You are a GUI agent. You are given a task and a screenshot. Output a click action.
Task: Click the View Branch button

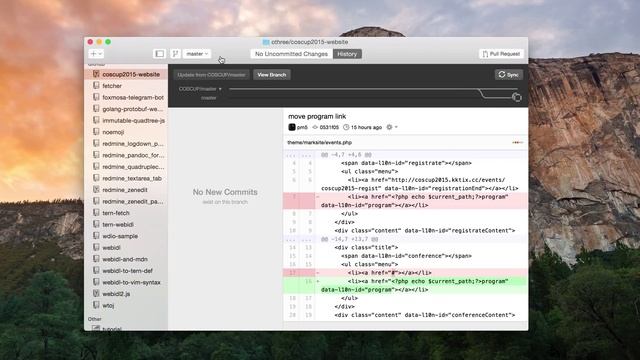272,75
